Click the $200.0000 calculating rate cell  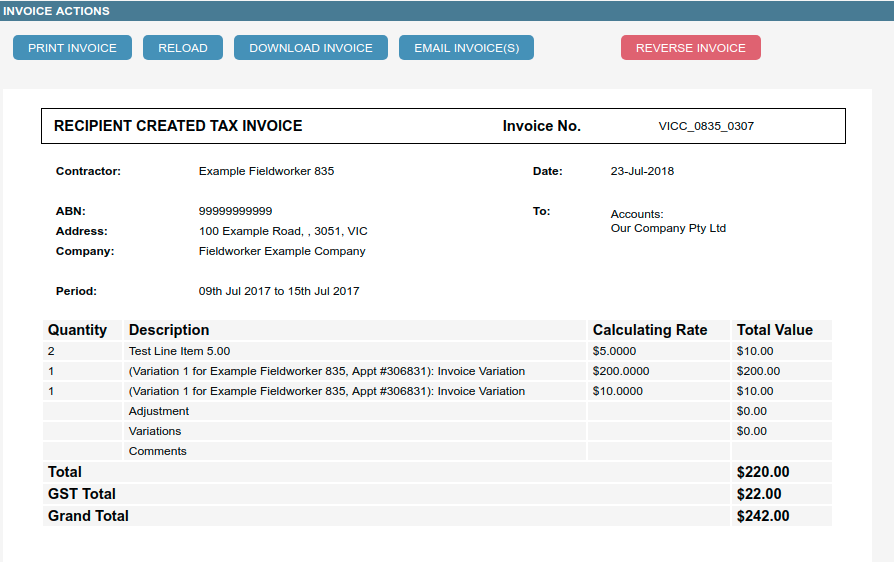[620, 371]
